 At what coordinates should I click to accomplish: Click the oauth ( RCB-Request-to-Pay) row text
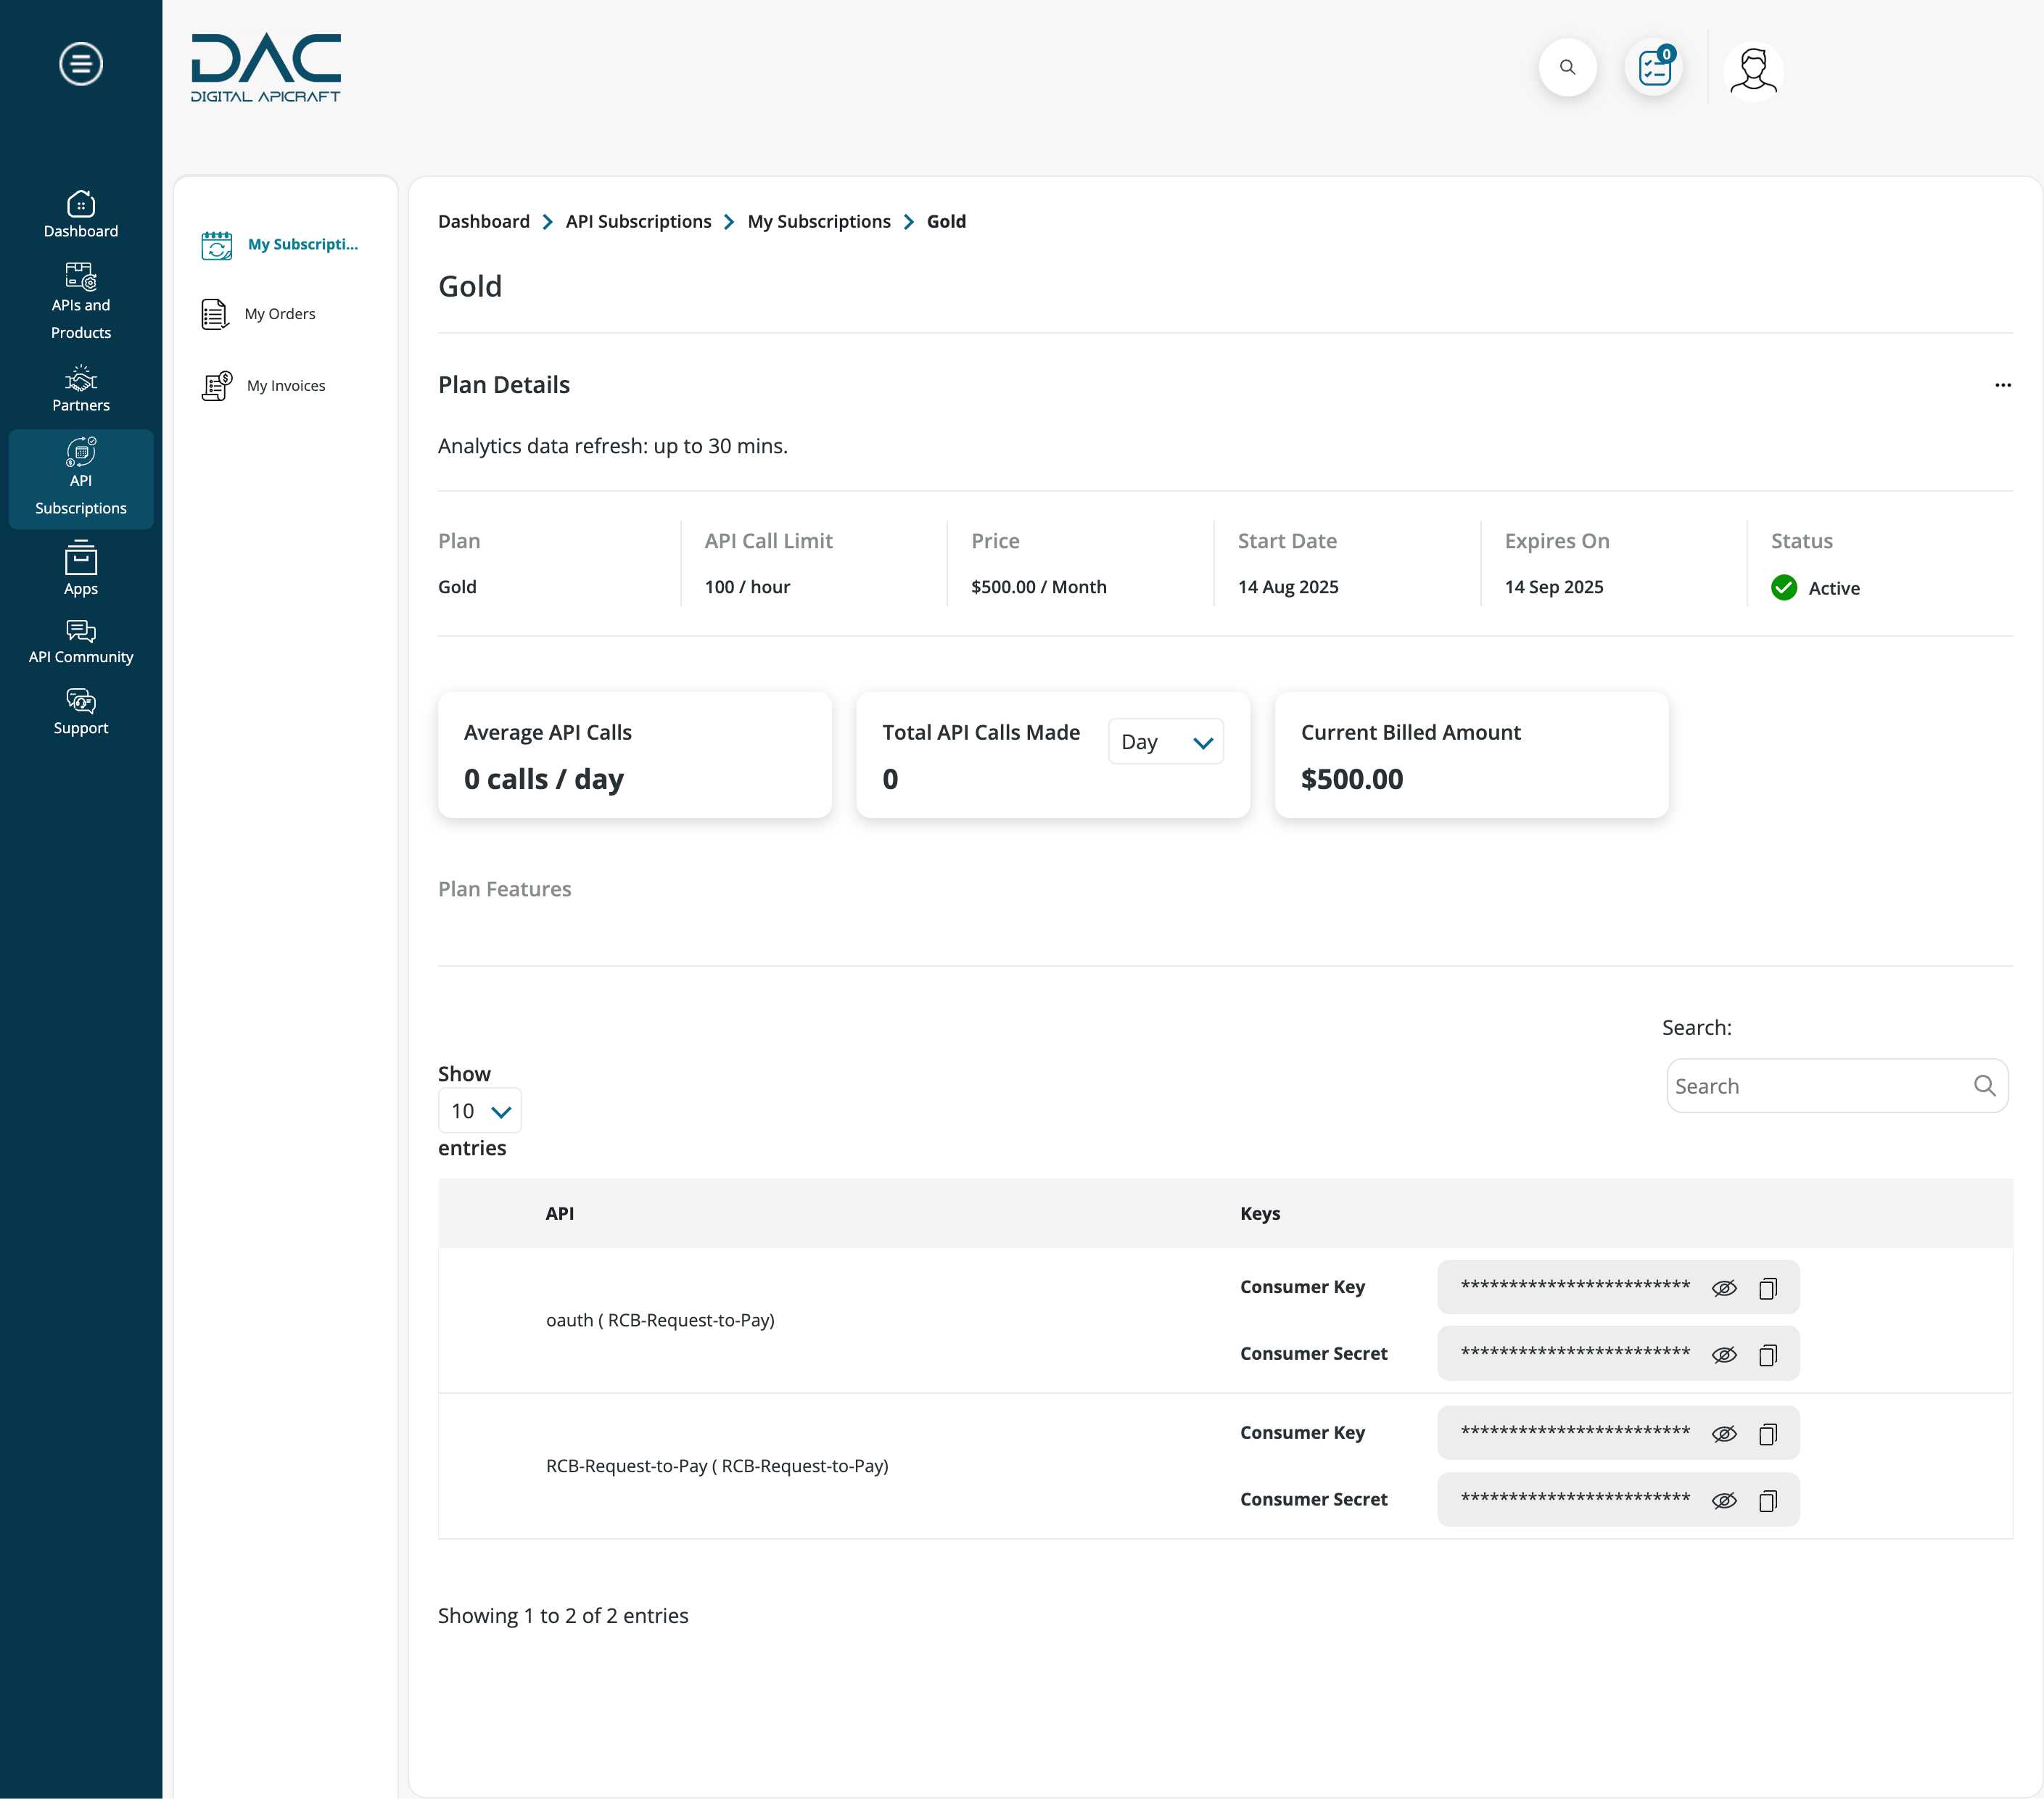pyautogui.click(x=660, y=1321)
